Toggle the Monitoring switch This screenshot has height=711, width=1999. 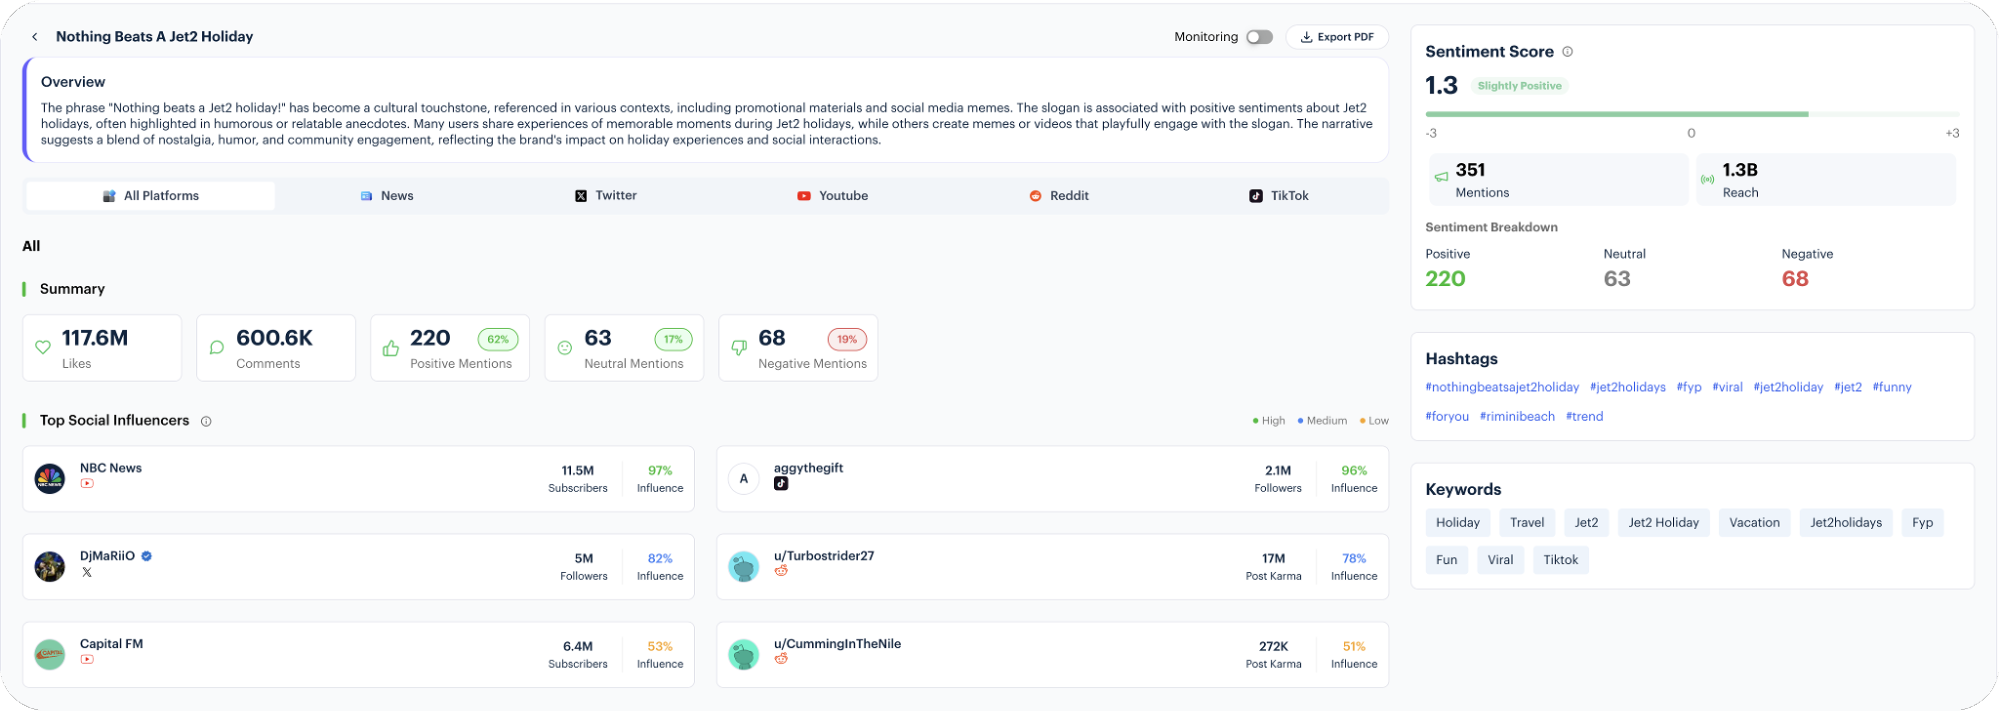[x=1259, y=37]
